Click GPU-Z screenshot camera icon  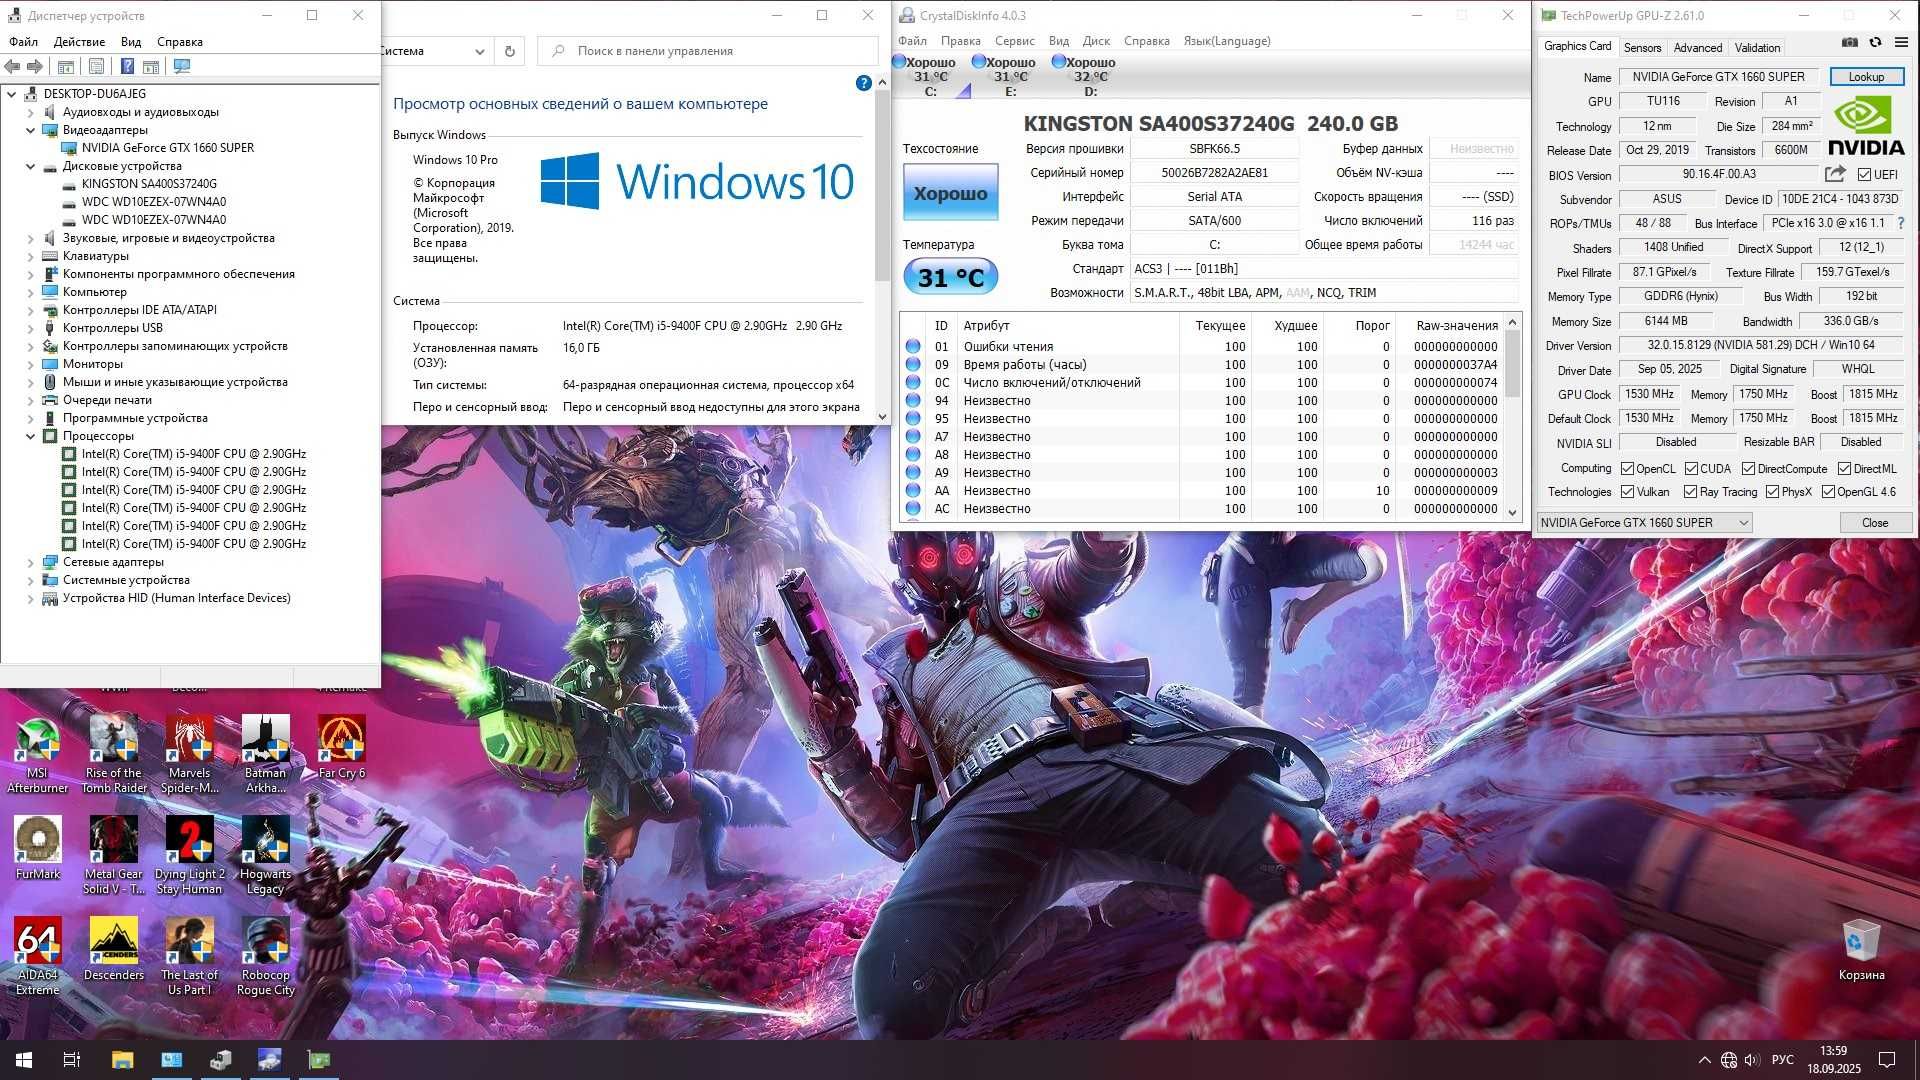[x=1850, y=42]
